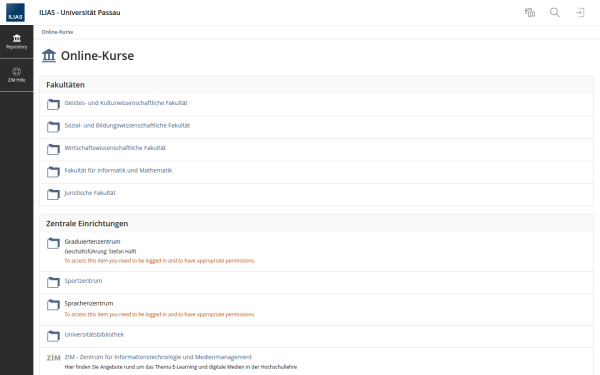Click folder icon next to Sprachenzentrum
Screen dimensions: 600x375
coord(53,305)
